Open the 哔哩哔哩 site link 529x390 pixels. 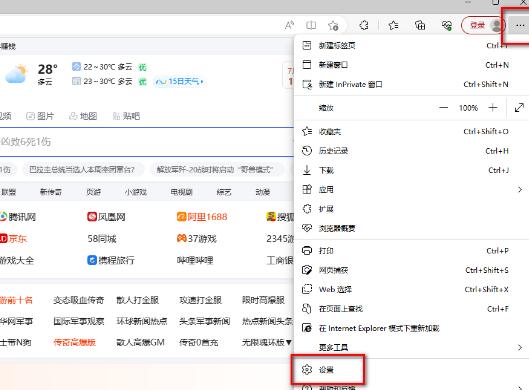coord(195,260)
